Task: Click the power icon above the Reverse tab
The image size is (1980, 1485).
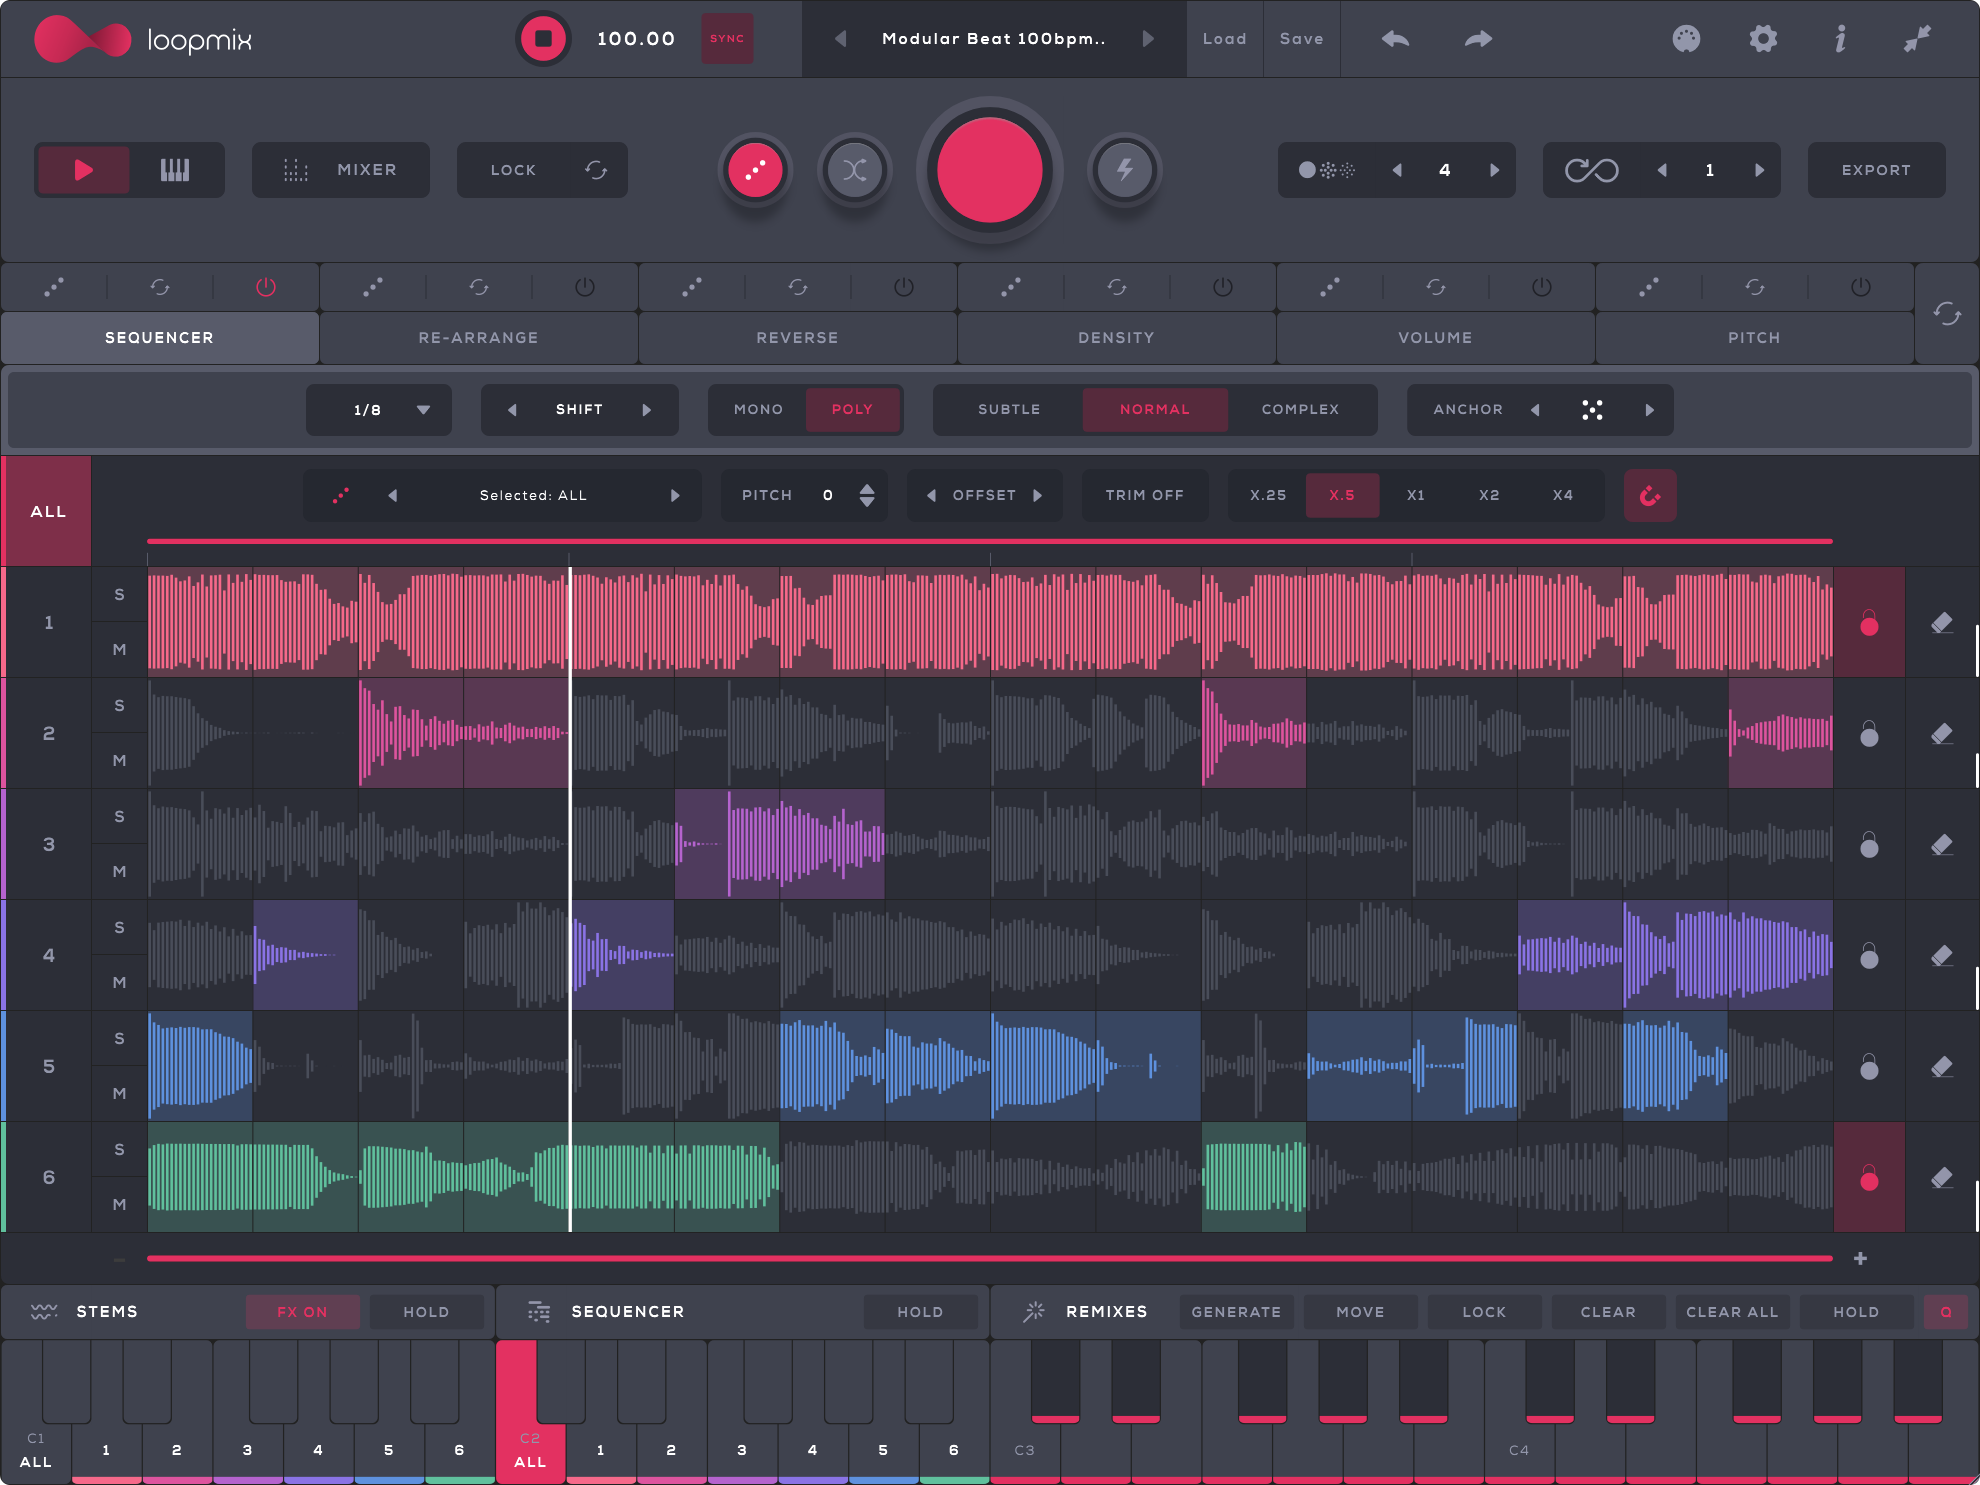Action: pyautogui.click(x=901, y=287)
